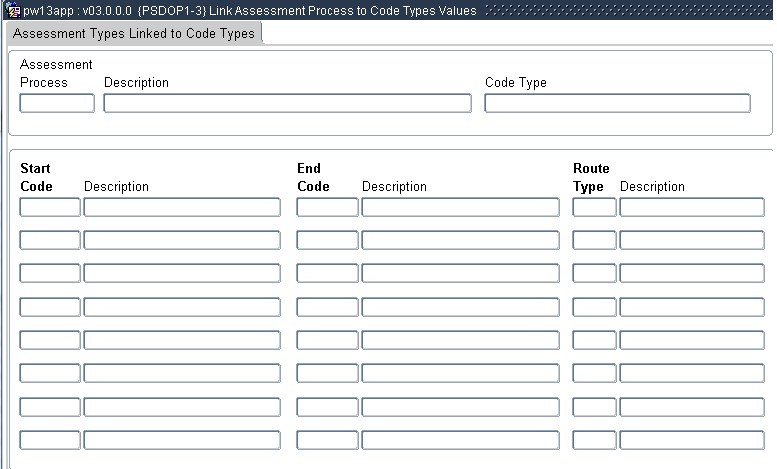Image resolution: width=777 pixels, height=469 pixels.
Task: Click the first row Start Code field
Action: (x=50, y=207)
